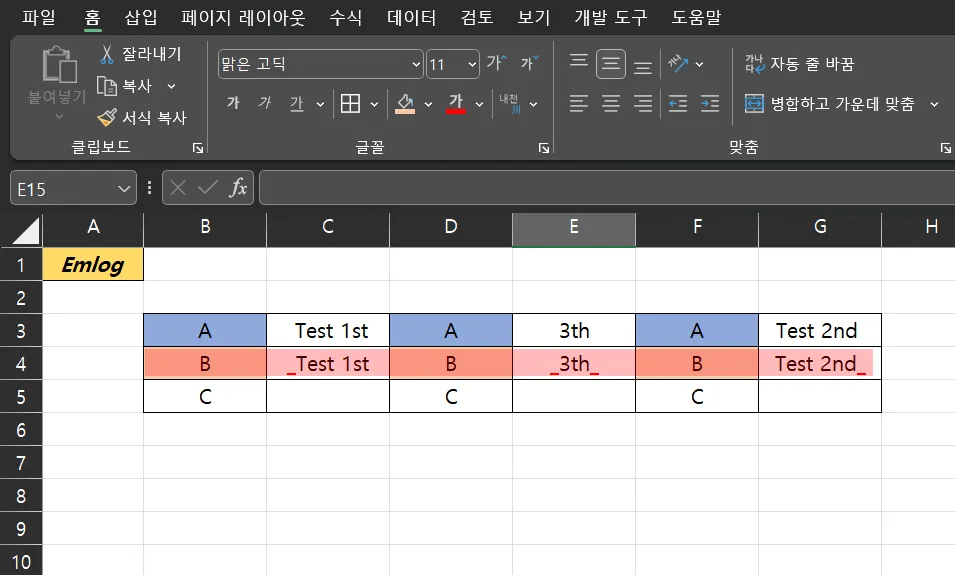Screen dimensions: 955x575
Task: Apply the fill color bucket
Action: 405,104
